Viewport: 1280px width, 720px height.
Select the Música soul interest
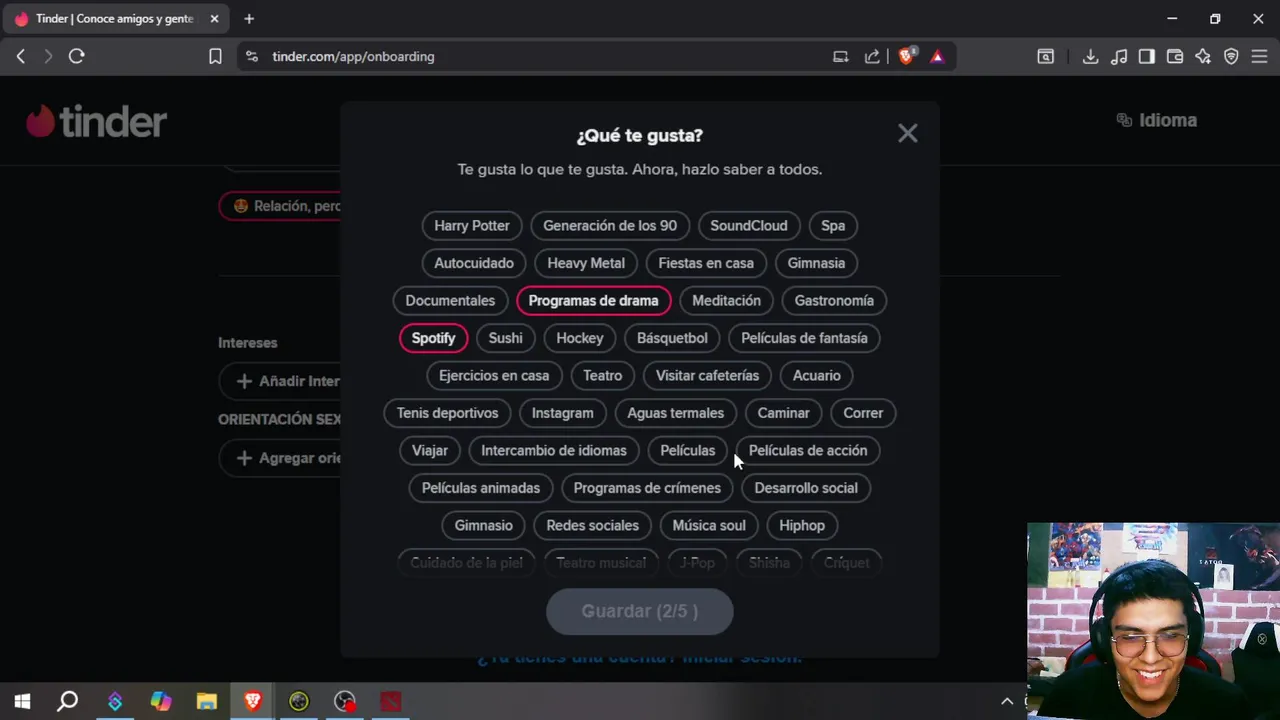pyautogui.click(x=709, y=526)
